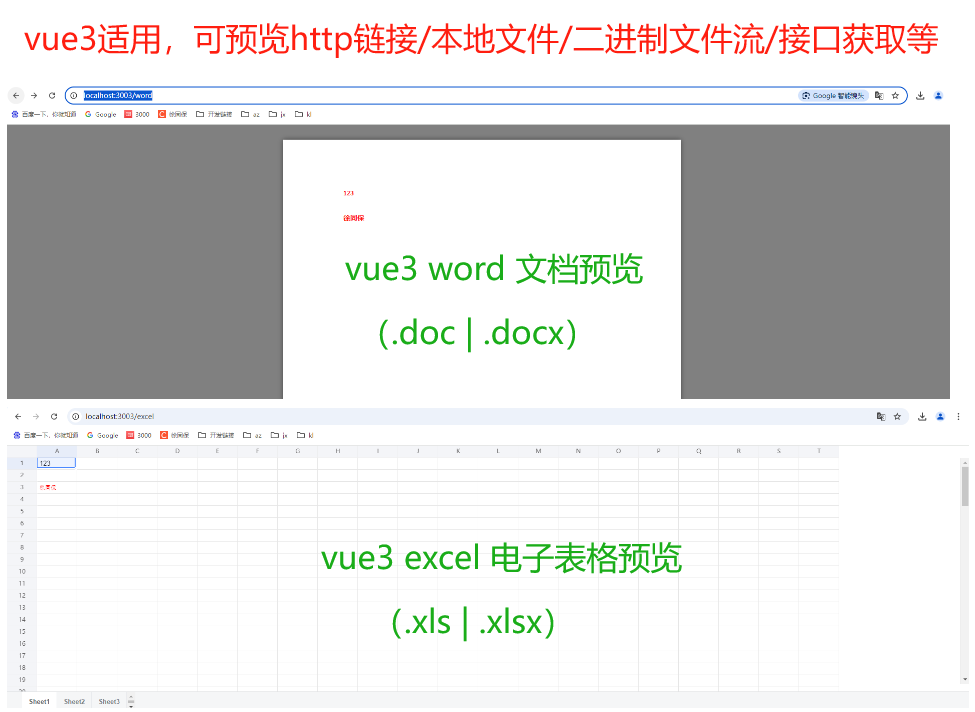
Task: Click the translate icon in bottom browser toolbar
Action: click(x=881, y=416)
